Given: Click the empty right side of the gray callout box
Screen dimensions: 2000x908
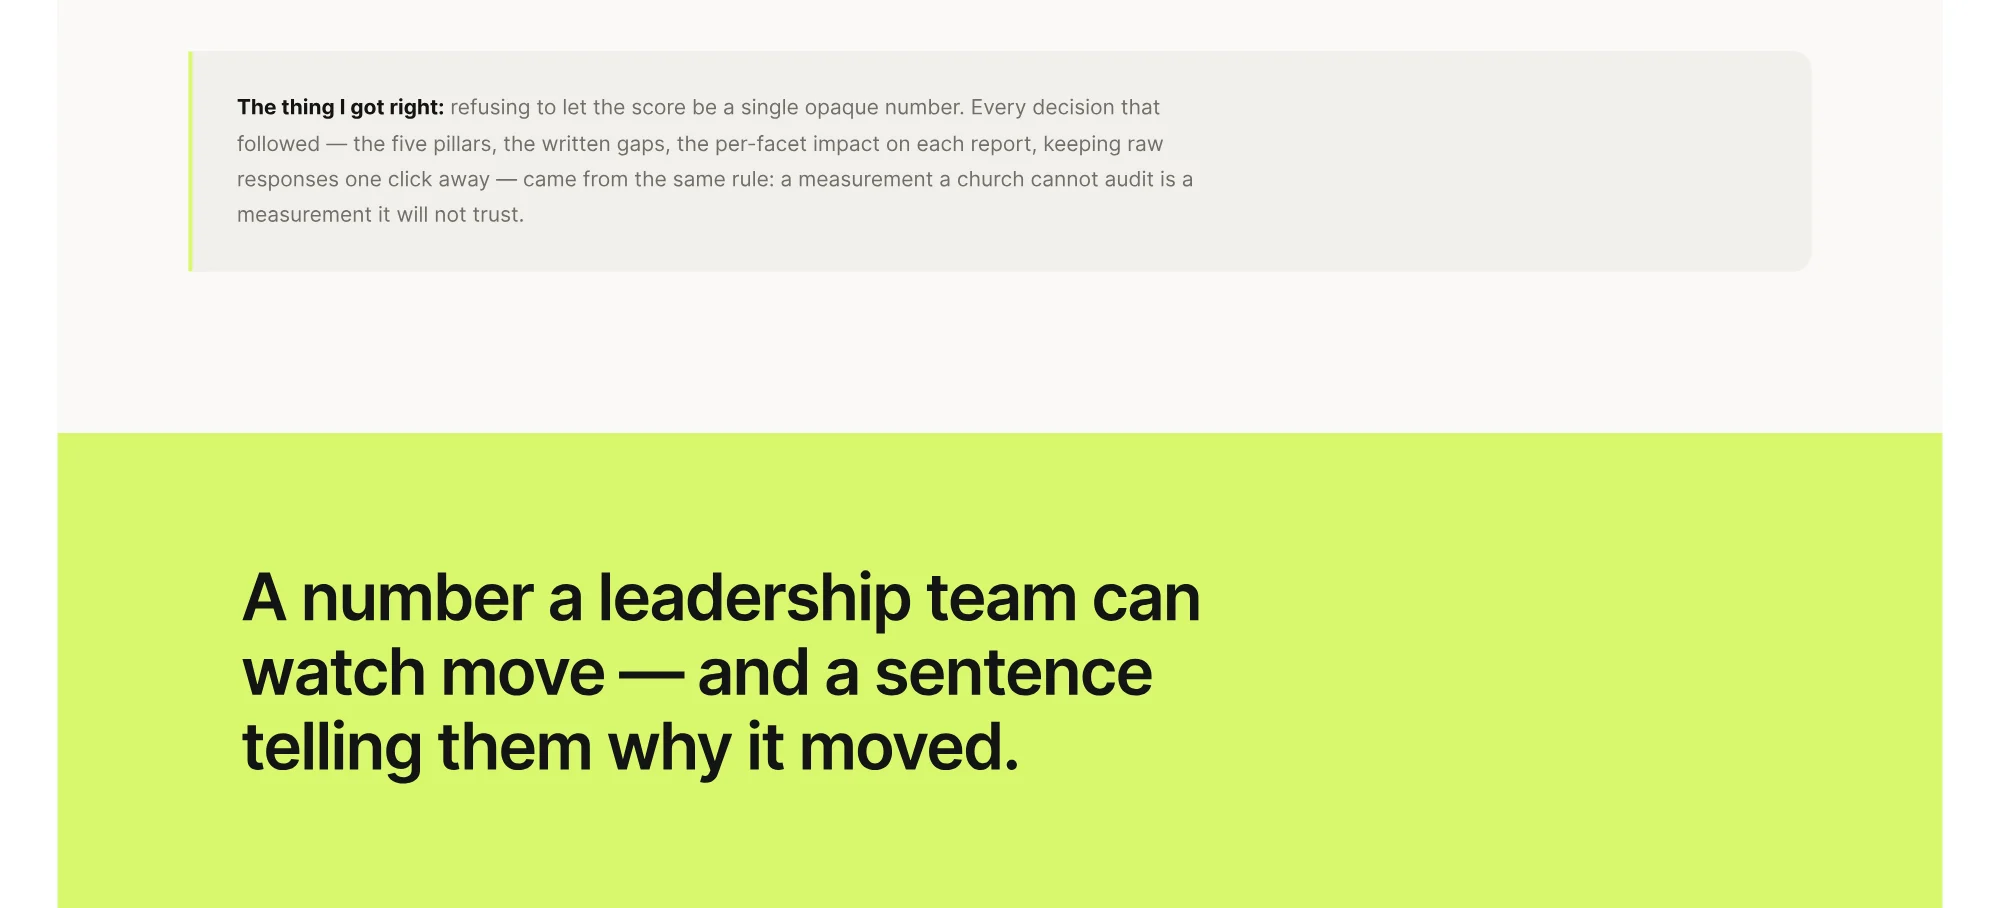Looking at the screenshot, I should (x=1500, y=161).
